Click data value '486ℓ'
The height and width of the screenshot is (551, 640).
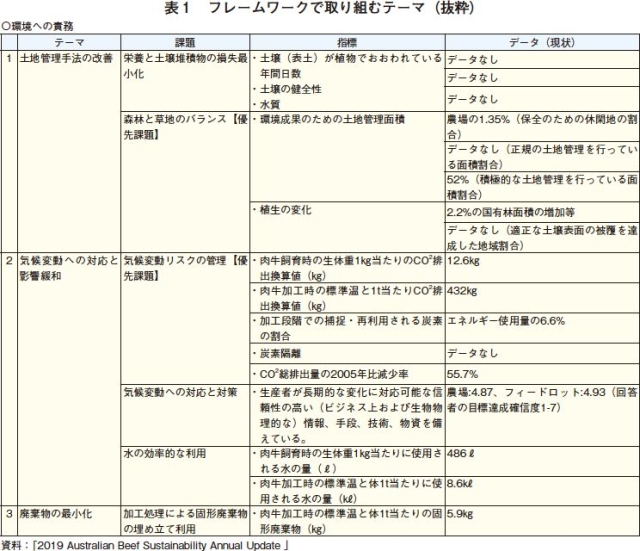click(x=460, y=453)
